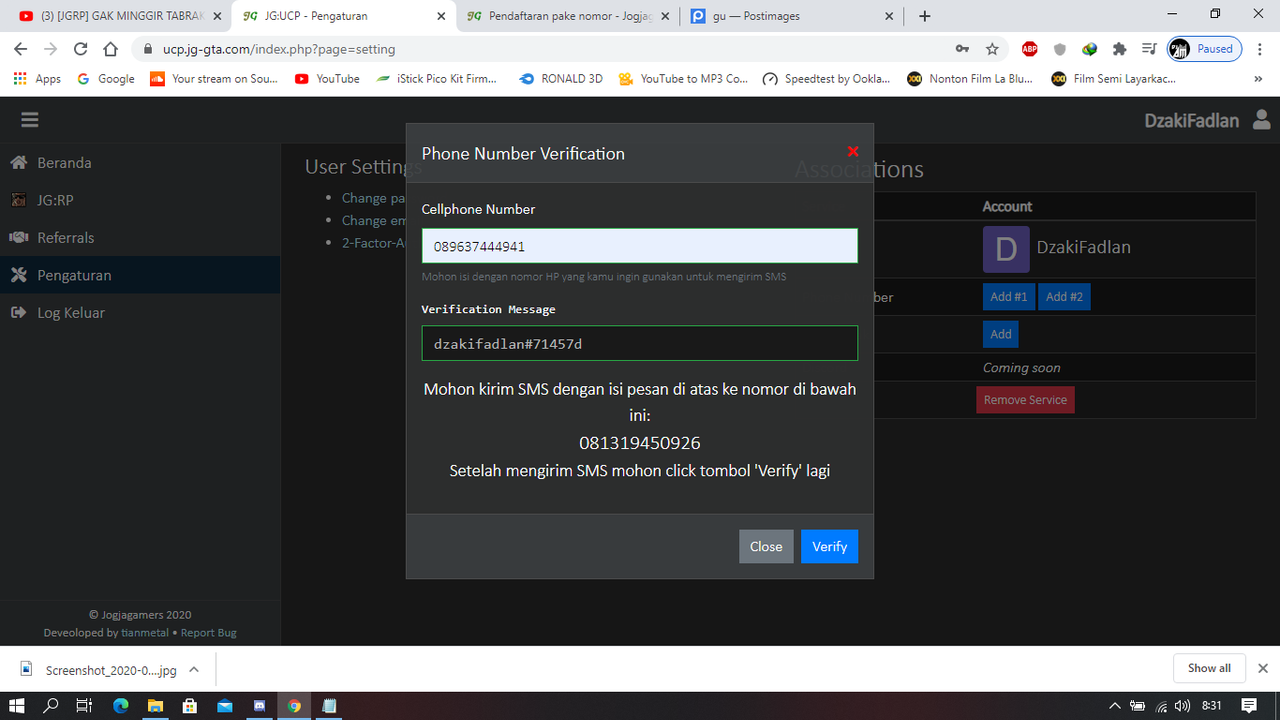Click the address bar URL
The image size is (1280, 720).
[x=279, y=49]
